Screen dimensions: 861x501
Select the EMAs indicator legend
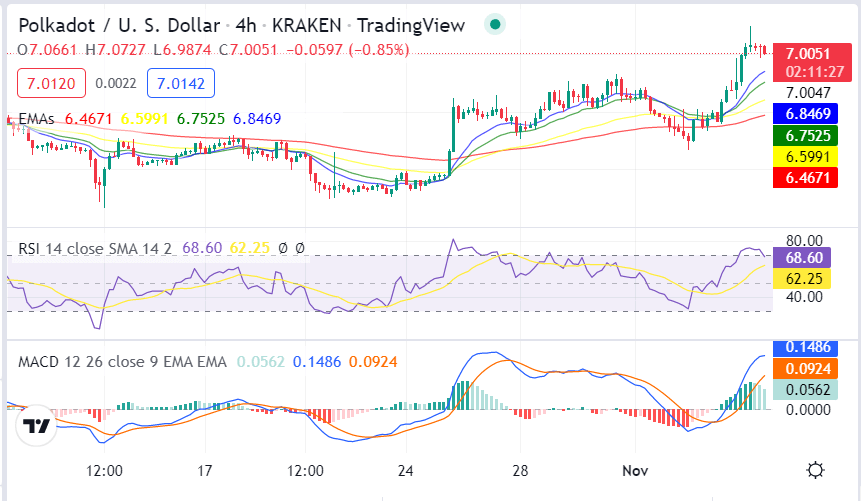36,119
